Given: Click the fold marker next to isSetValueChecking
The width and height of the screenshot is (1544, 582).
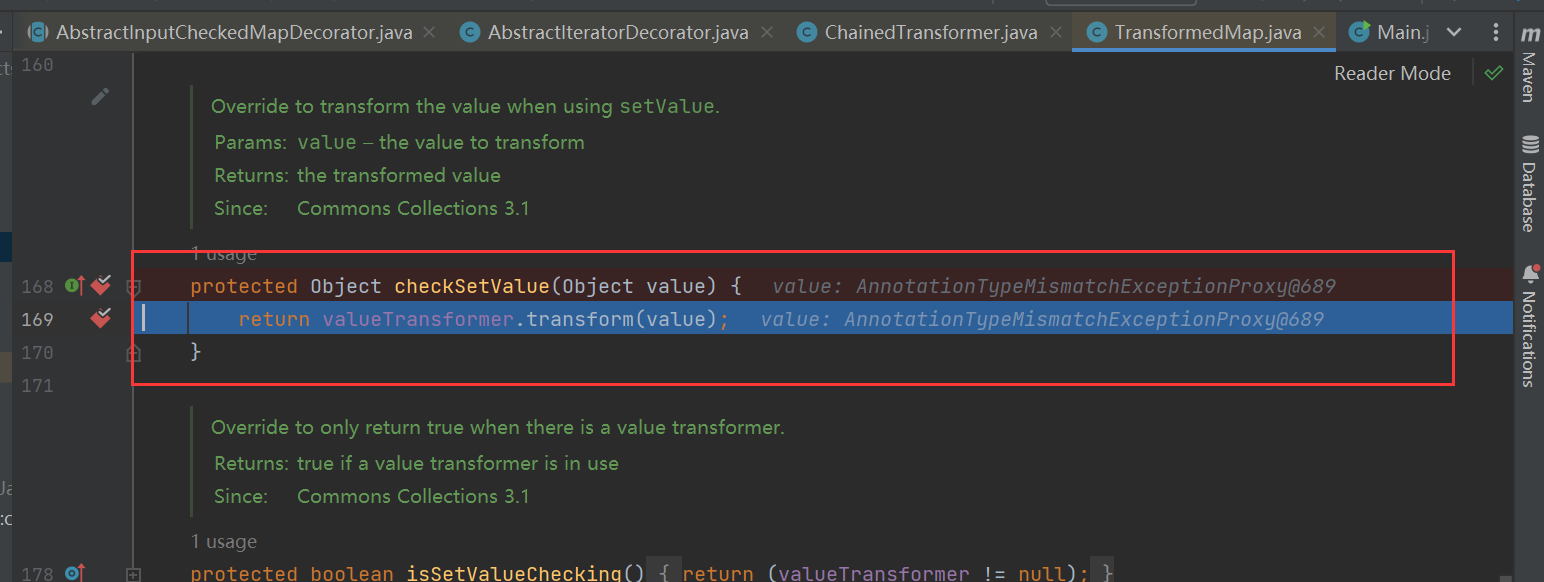Looking at the screenshot, I should click(133, 574).
